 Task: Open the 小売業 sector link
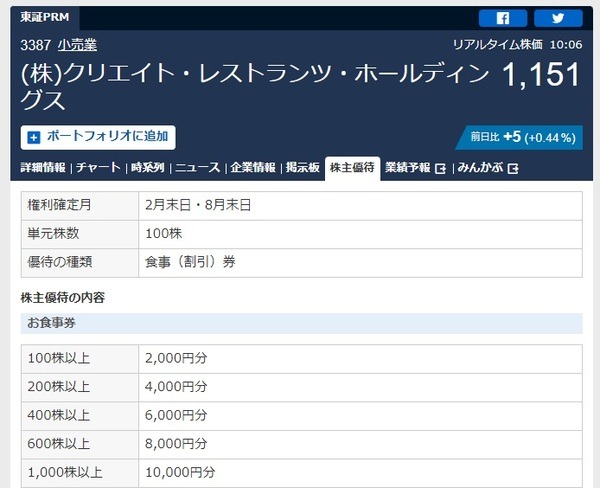click(77, 45)
